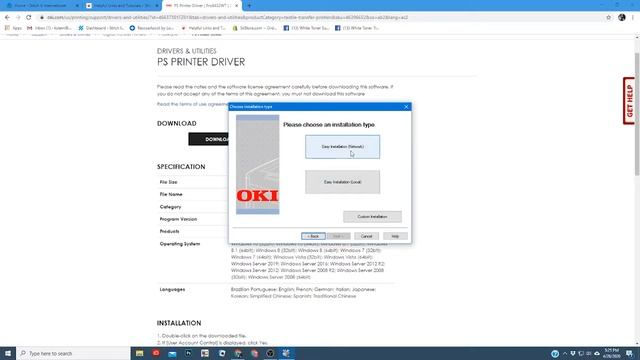Cancel the OKI driver installation
640x360 pixels.
point(366,236)
